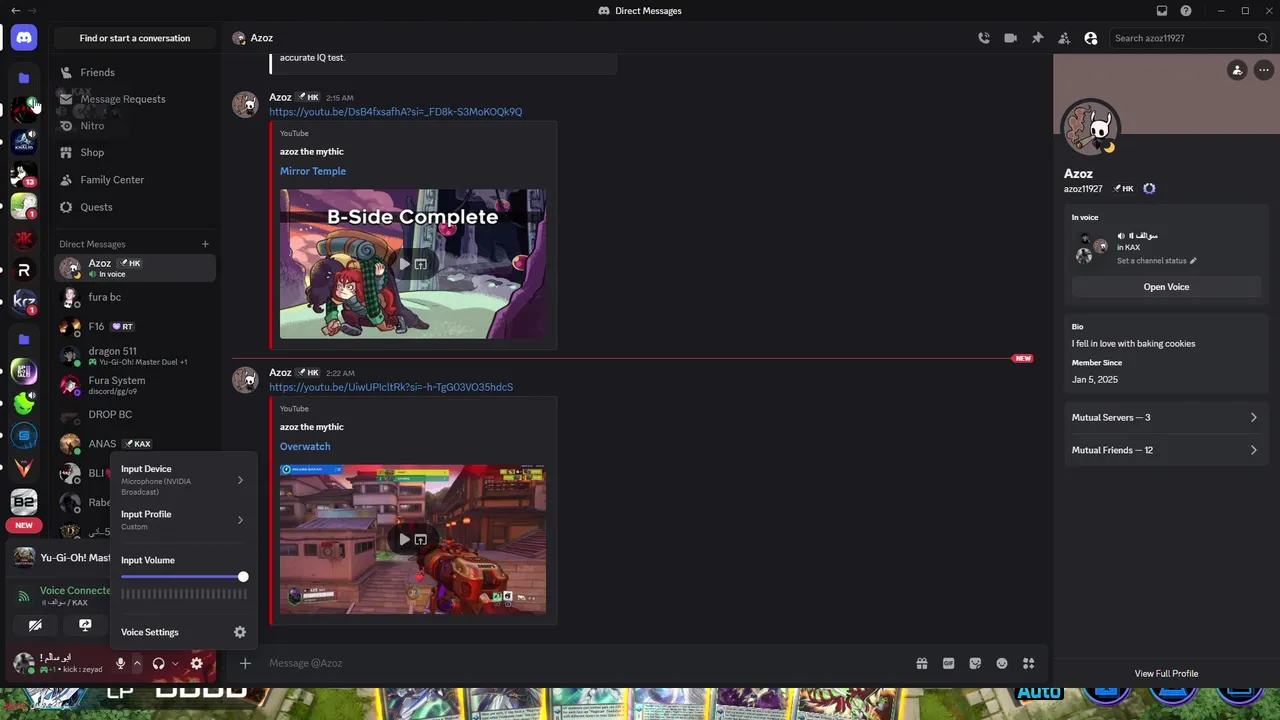This screenshot has width=1280, height=720.
Task: Open the F16 conversation
Action: (135, 326)
